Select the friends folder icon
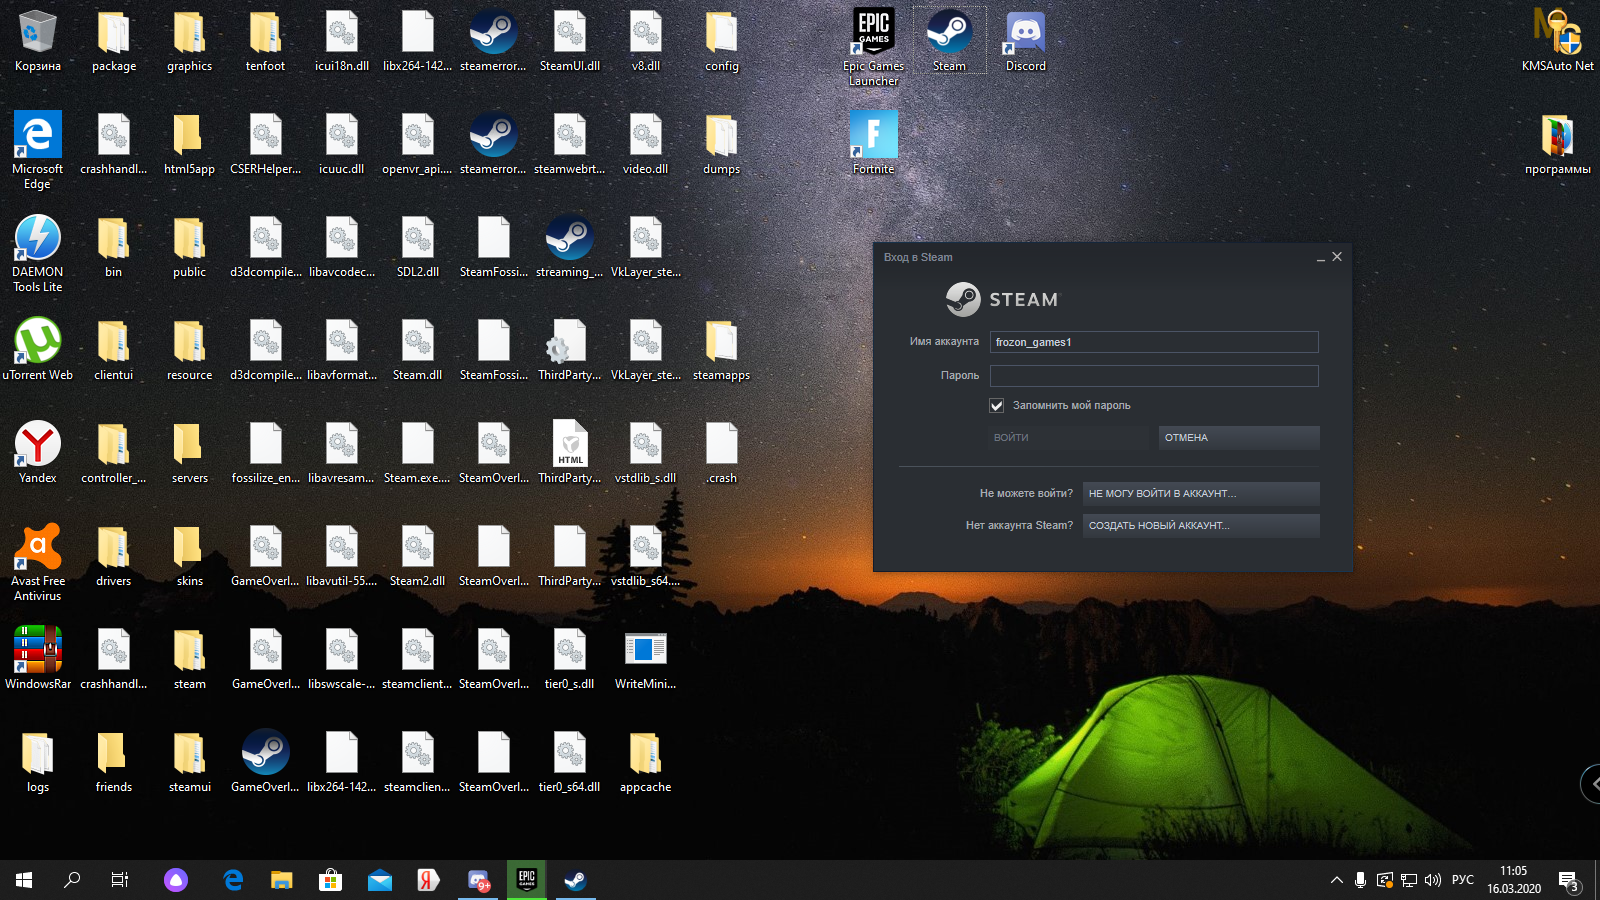This screenshot has width=1600, height=900. (113, 761)
